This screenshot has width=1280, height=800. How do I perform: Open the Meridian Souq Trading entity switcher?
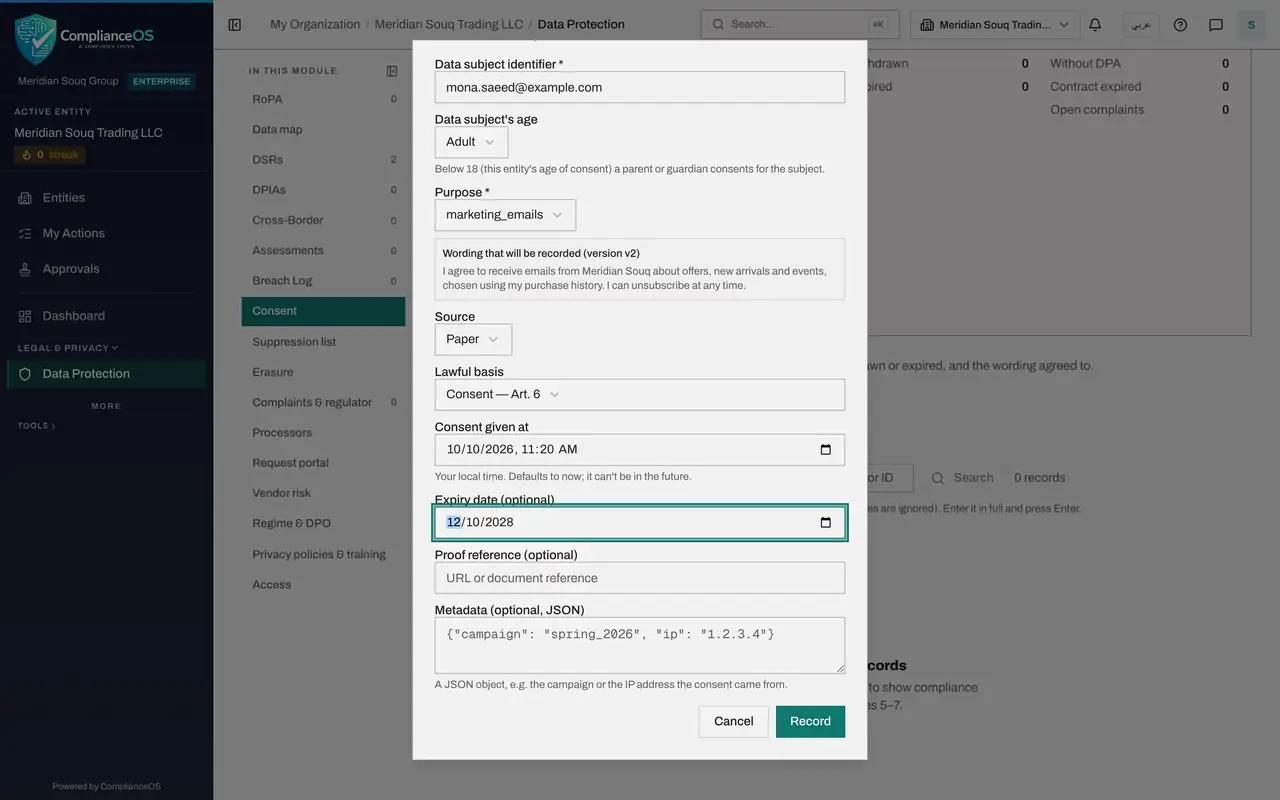tap(996, 25)
